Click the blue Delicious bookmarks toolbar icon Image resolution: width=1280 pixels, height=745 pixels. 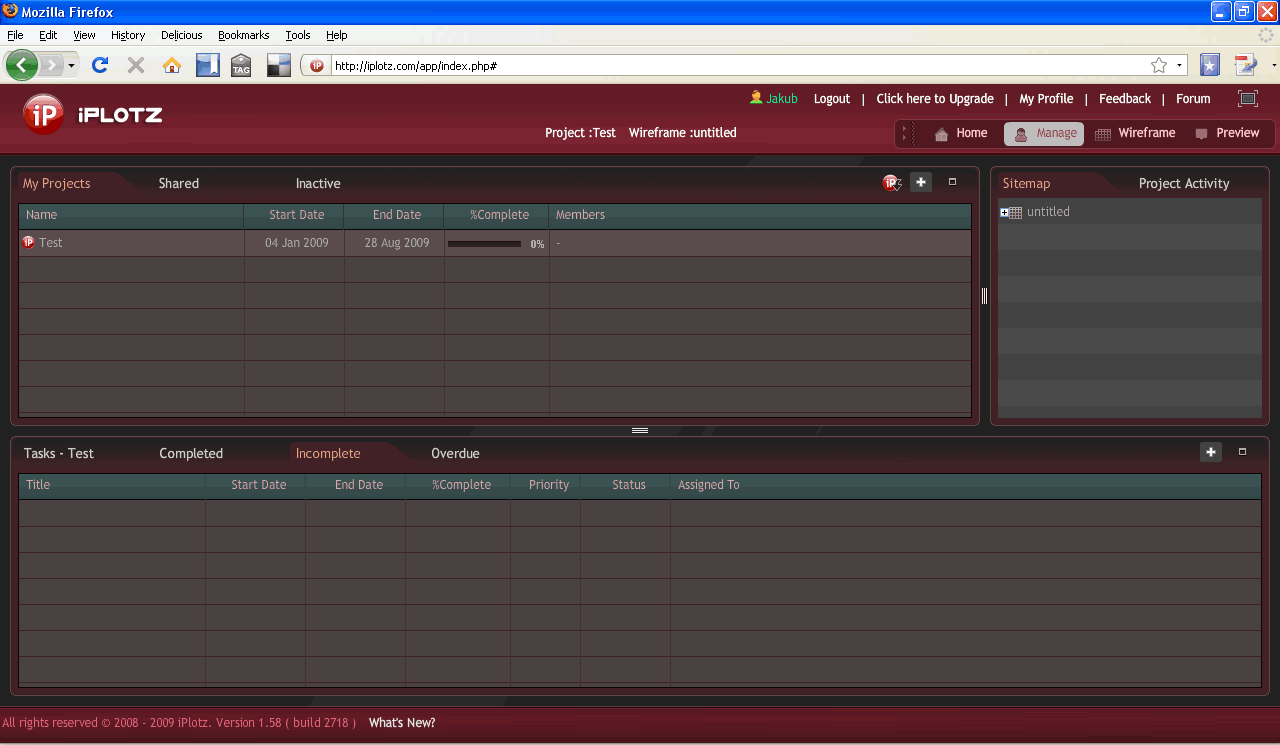point(207,65)
